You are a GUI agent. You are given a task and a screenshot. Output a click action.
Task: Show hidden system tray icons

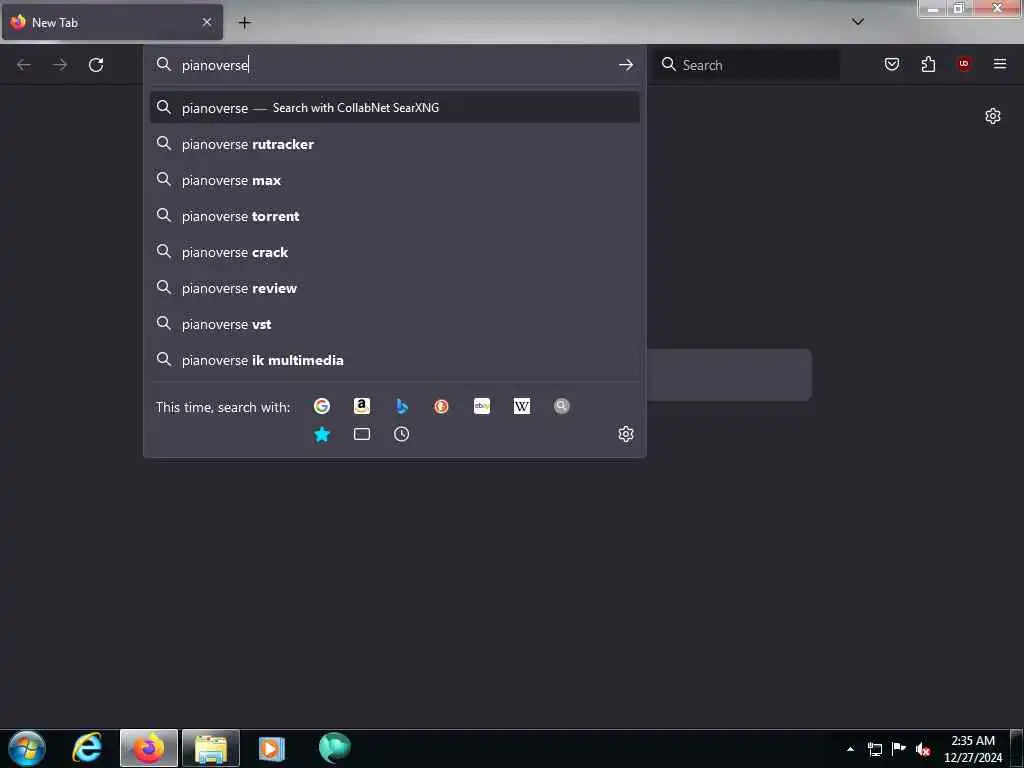(850, 749)
